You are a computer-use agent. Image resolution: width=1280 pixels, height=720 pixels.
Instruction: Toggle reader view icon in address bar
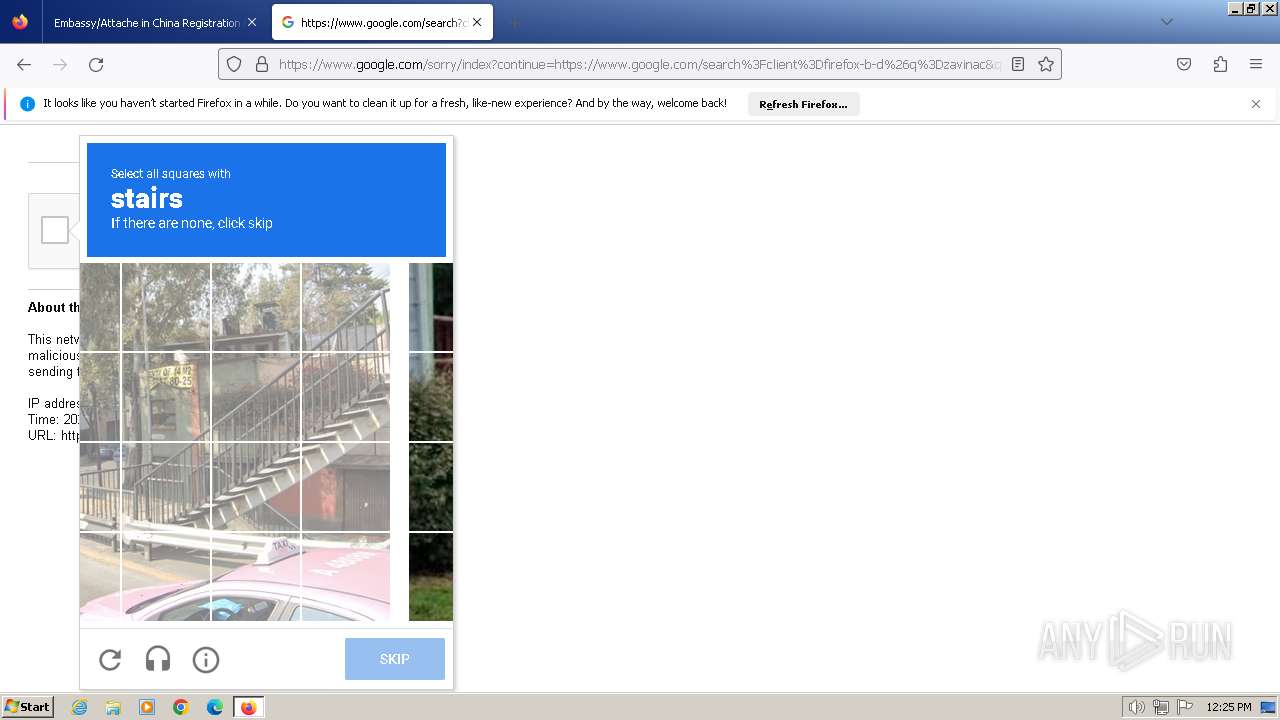pos(1018,64)
